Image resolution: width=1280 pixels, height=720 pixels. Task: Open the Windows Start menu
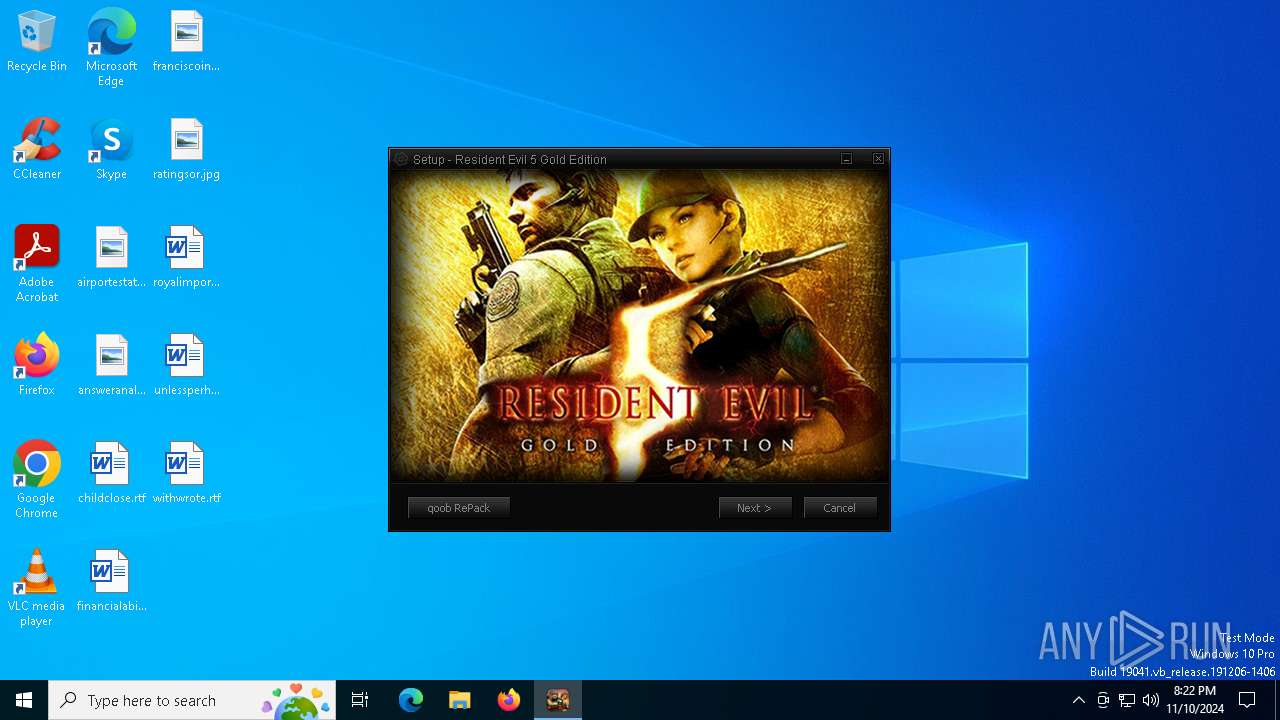[x=24, y=700]
